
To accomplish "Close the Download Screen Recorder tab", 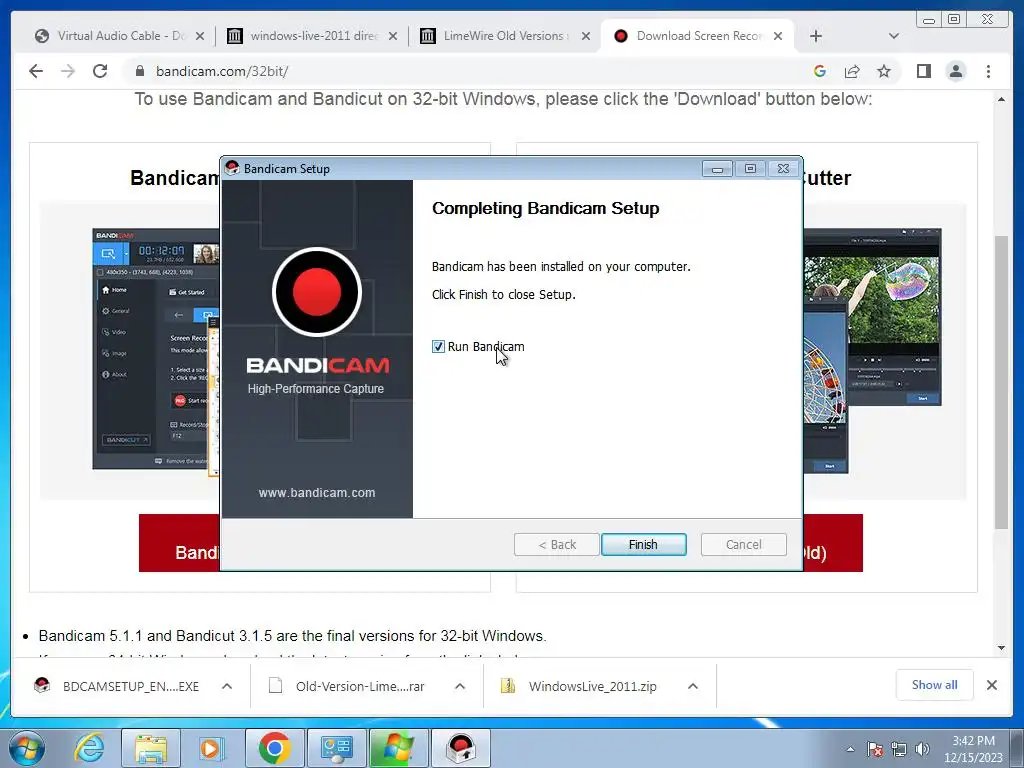I will click(x=778, y=36).
